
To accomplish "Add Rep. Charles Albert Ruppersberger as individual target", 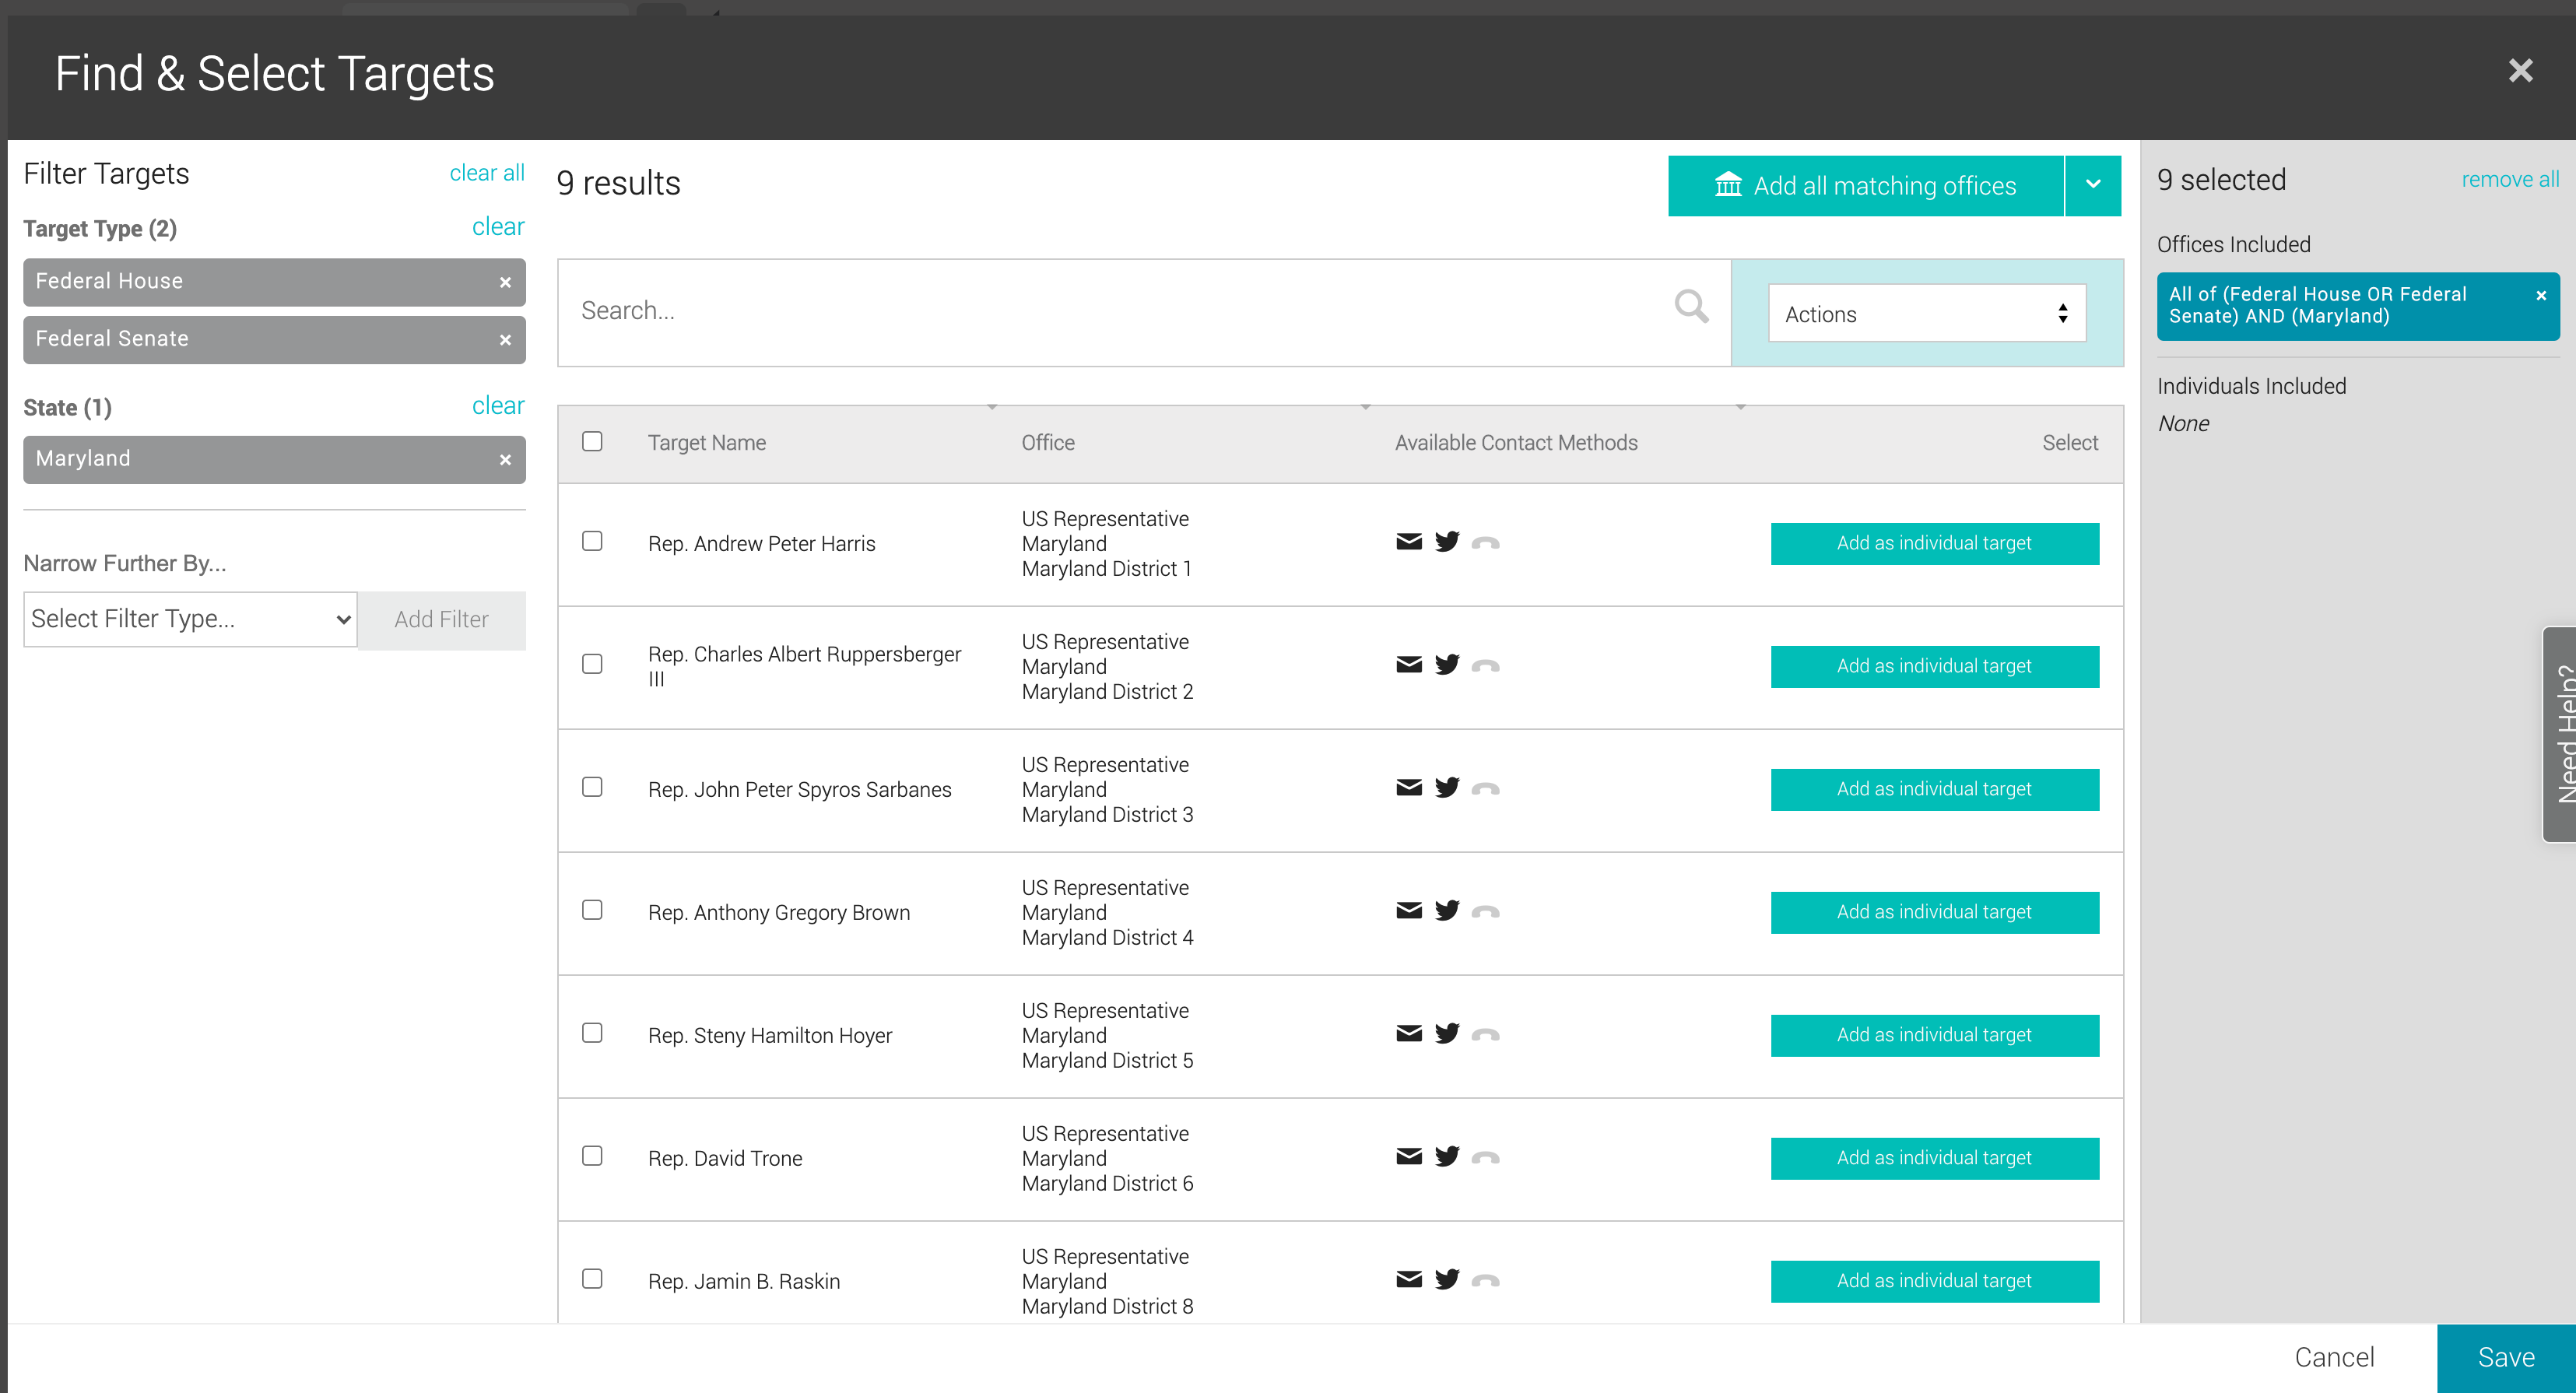I will pyautogui.click(x=1934, y=666).
